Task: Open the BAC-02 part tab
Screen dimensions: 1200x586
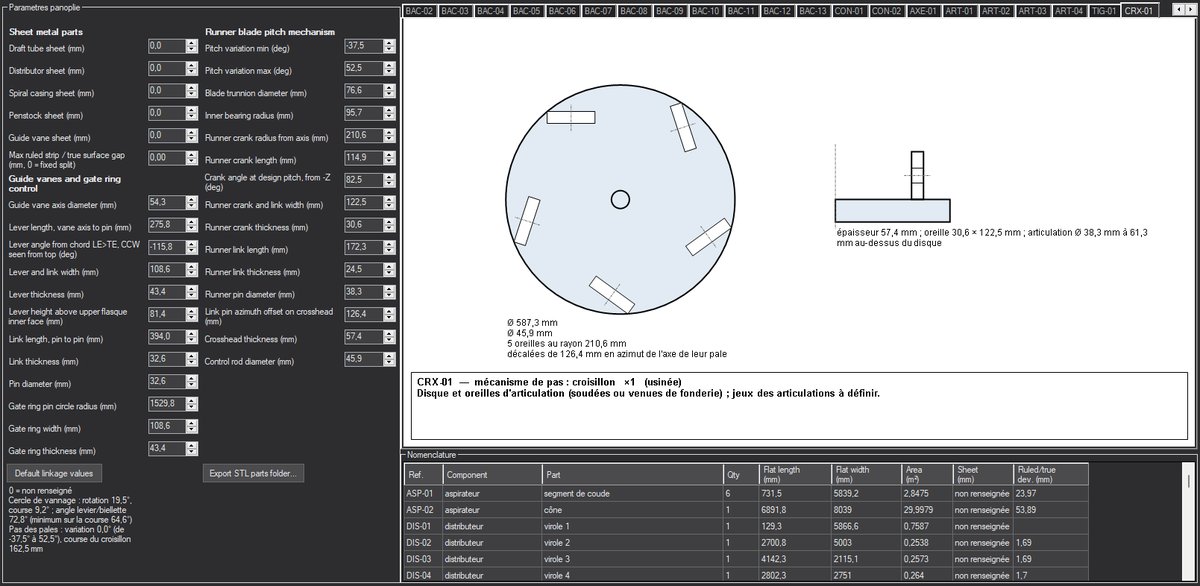Action: pyautogui.click(x=420, y=11)
